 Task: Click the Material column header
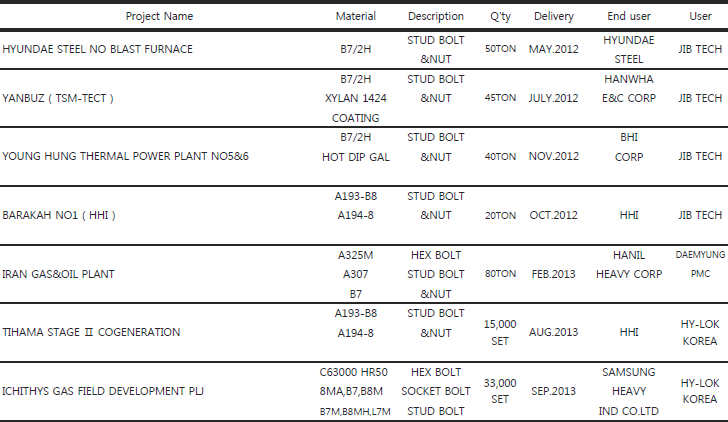(356, 16)
